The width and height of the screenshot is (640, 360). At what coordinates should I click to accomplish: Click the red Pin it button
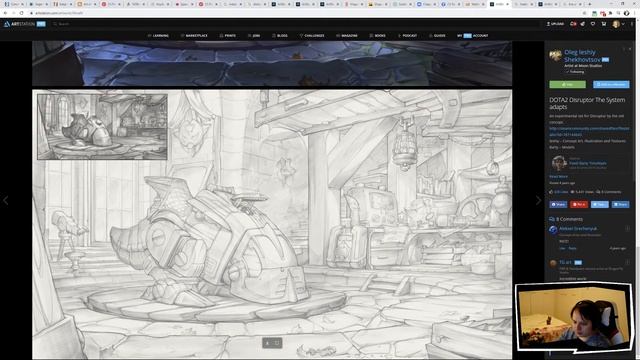click(x=579, y=204)
